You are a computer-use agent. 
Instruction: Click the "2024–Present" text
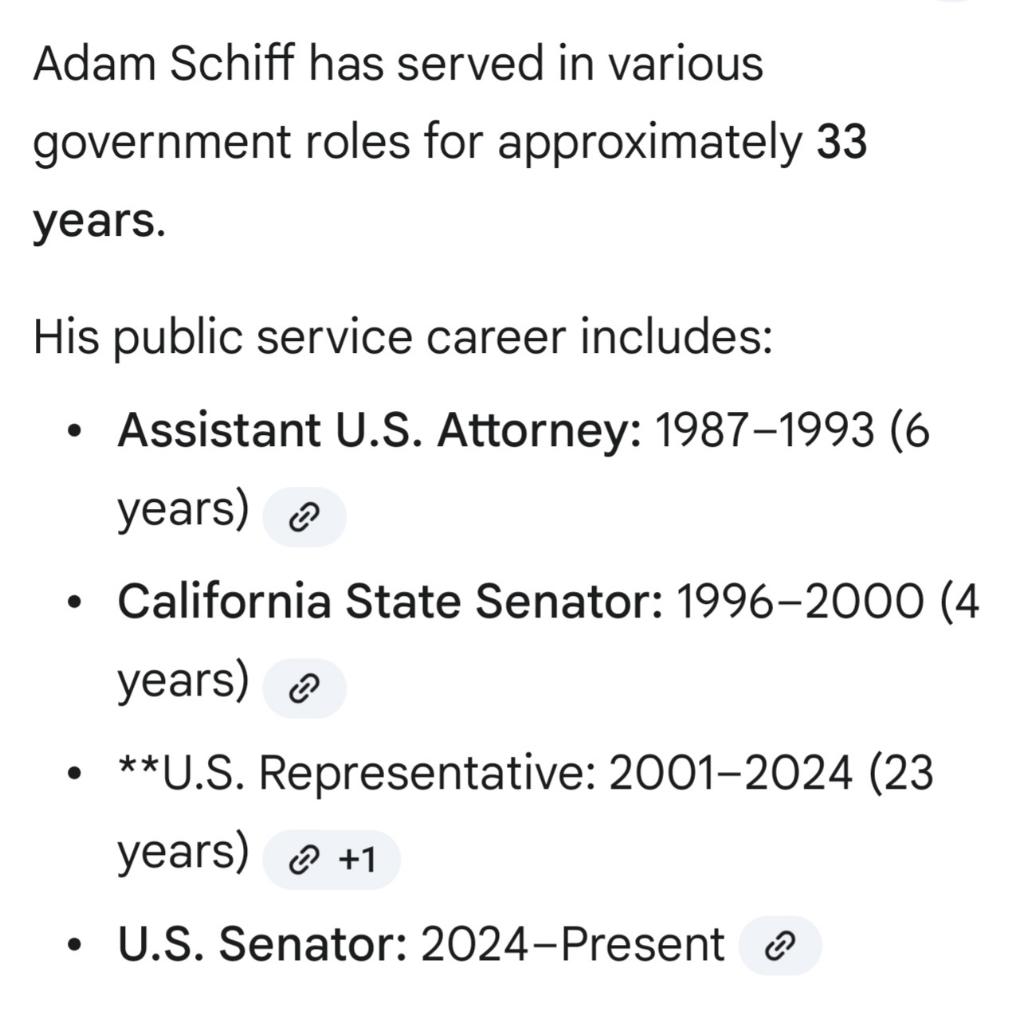pos(572,945)
